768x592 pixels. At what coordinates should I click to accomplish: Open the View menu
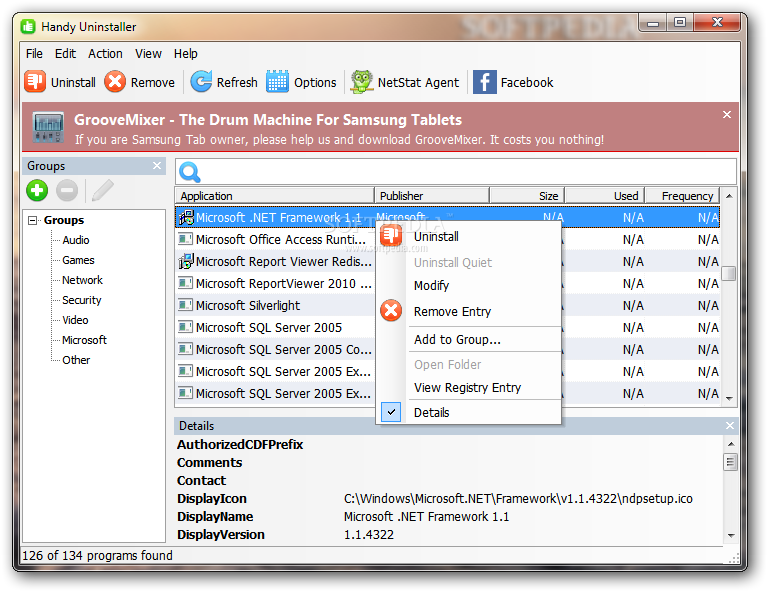coord(148,53)
